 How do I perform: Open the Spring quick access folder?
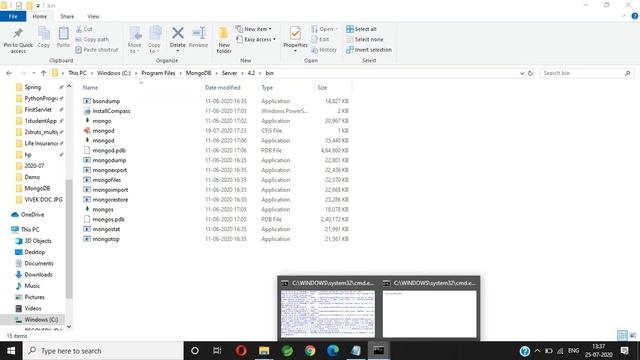(32, 87)
